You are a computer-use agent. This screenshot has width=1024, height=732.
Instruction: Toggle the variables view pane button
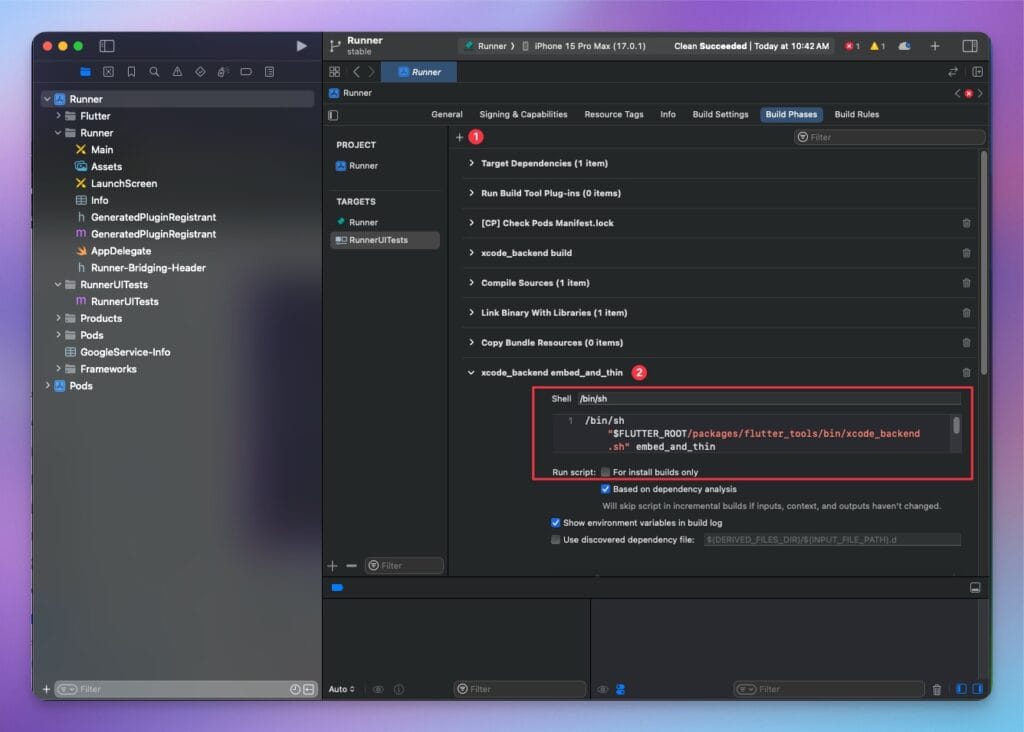(961, 689)
